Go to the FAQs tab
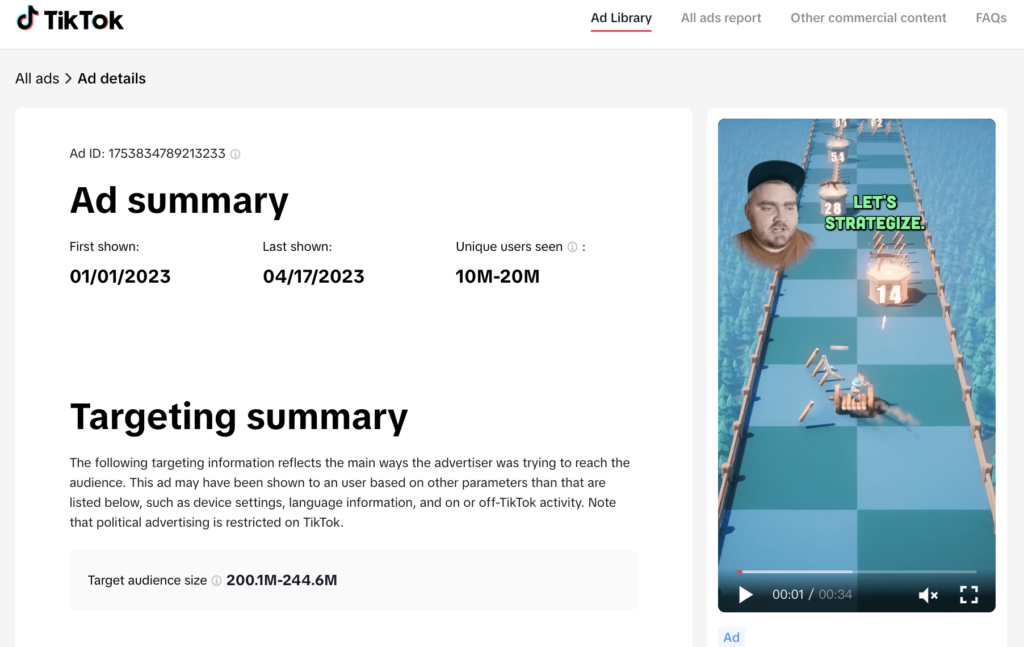This screenshot has height=647, width=1024. (x=991, y=18)
